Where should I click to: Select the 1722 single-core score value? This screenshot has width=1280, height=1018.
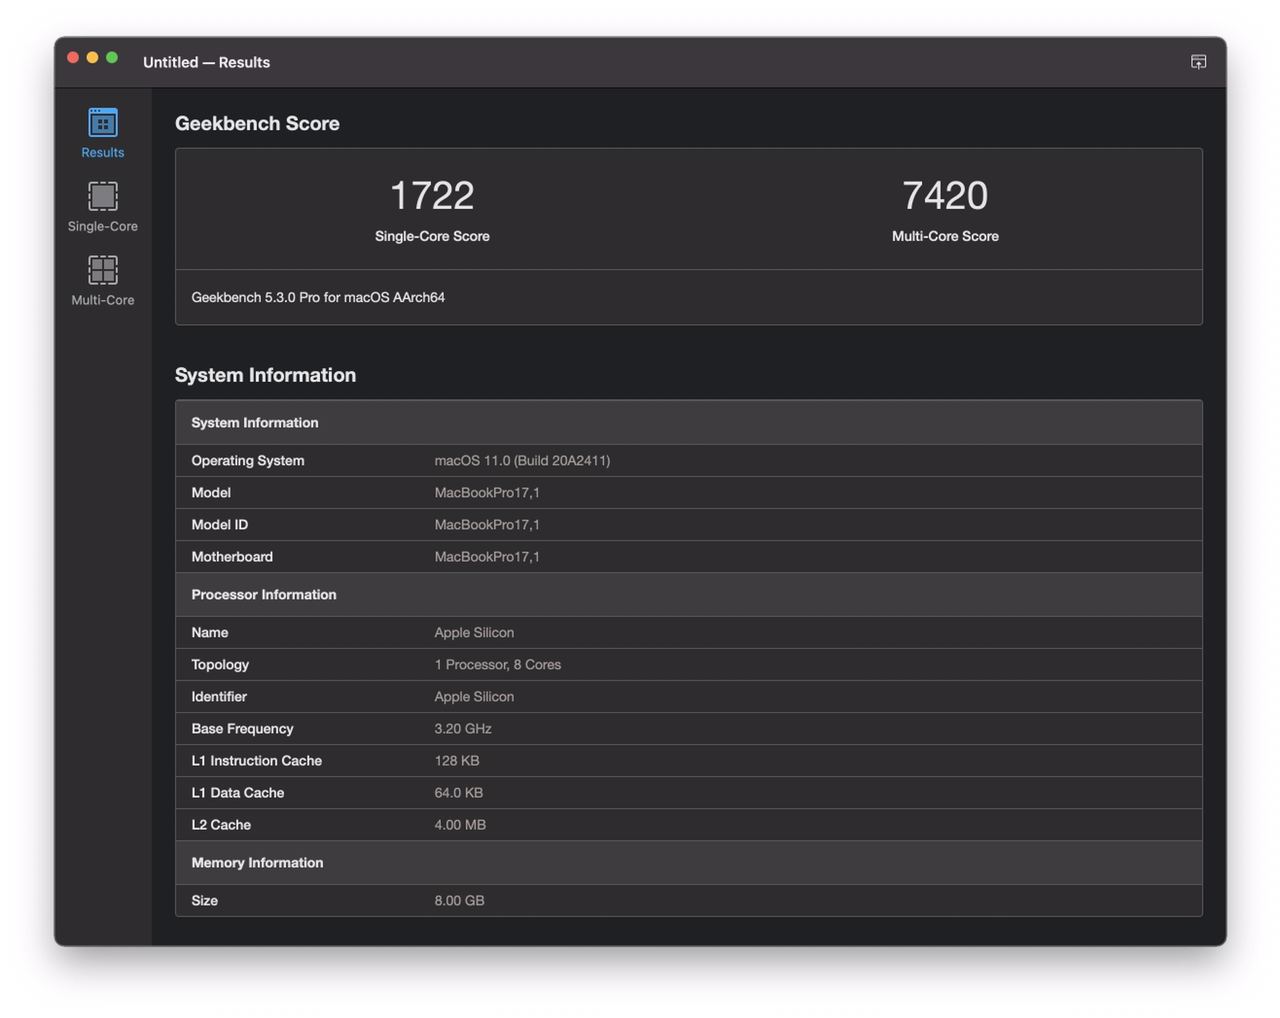[432, 195]
